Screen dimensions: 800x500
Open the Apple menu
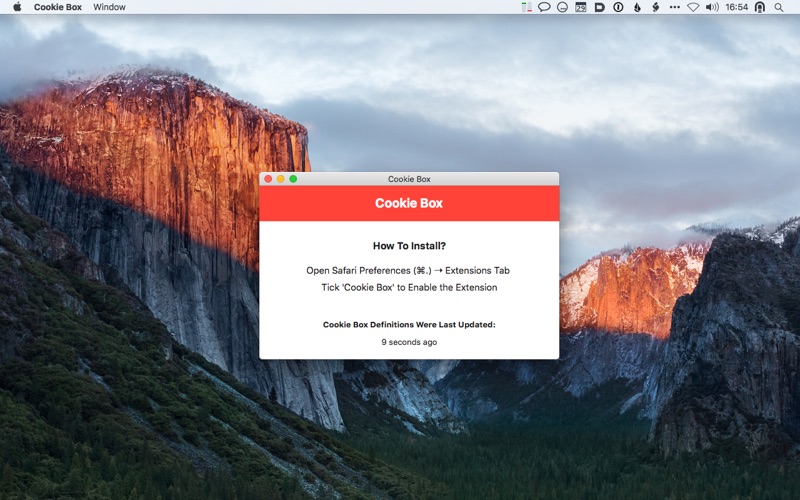pyautogui.click(x=17, y=7)
